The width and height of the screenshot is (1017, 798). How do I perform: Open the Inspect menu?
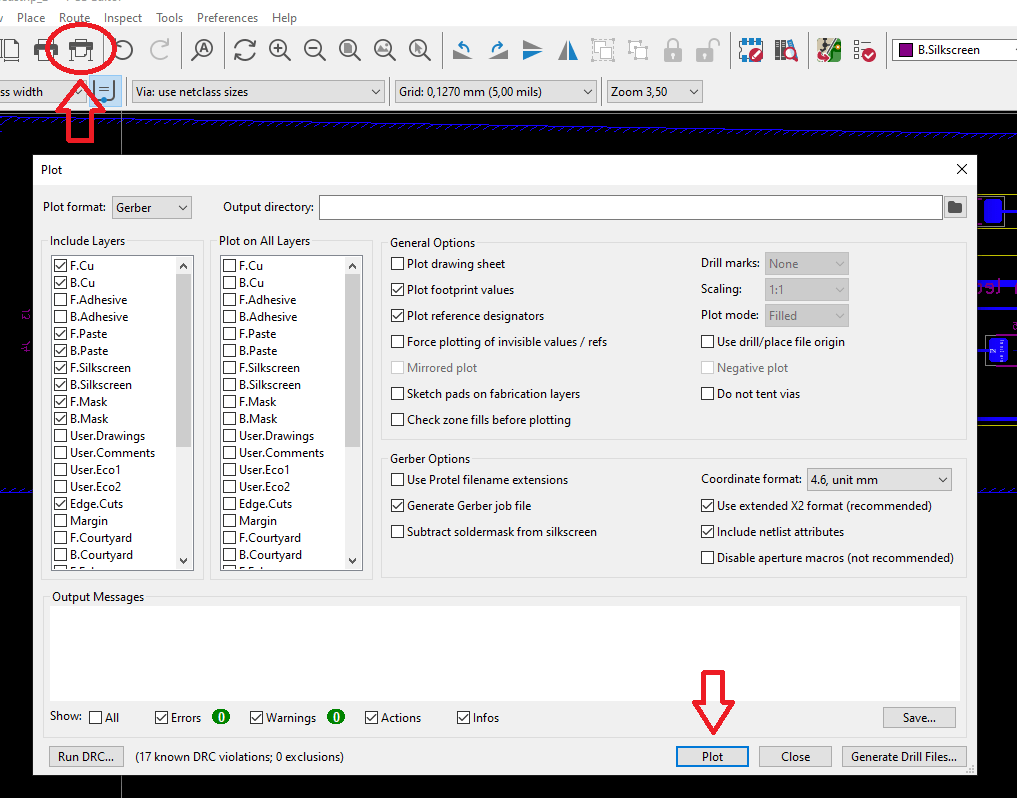click(123, 18)
